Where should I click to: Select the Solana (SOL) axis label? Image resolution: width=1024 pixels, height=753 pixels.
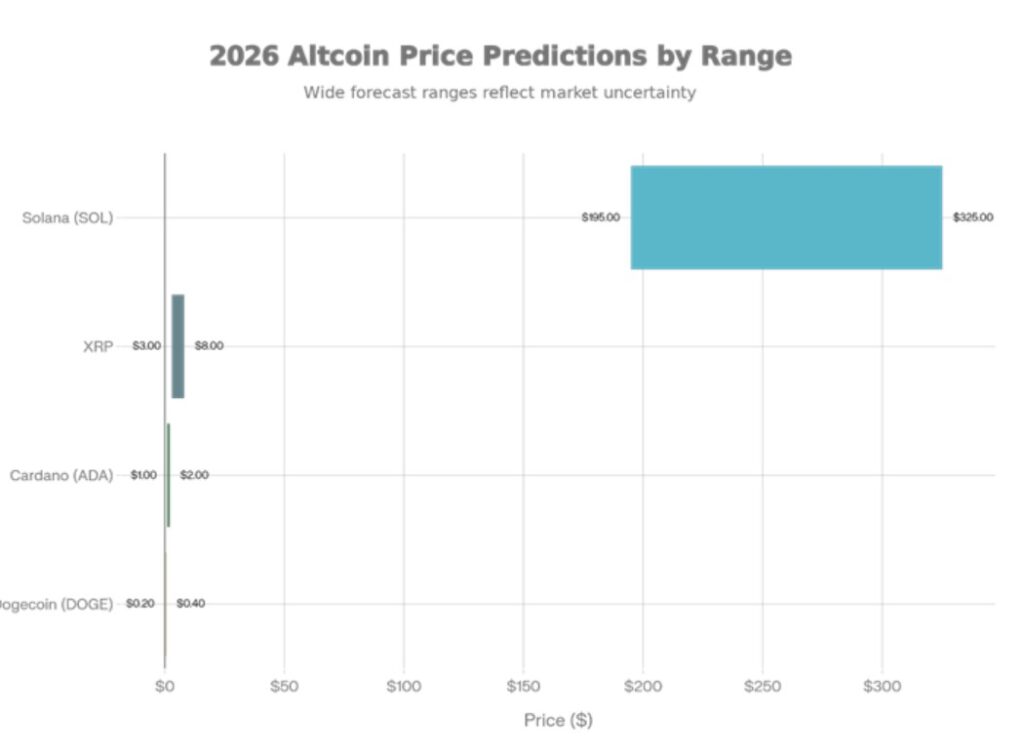click(68, 217)
